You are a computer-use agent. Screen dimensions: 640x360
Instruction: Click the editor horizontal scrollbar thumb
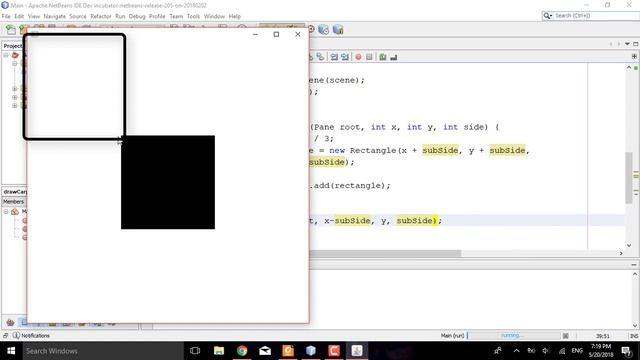click(385, 253)
